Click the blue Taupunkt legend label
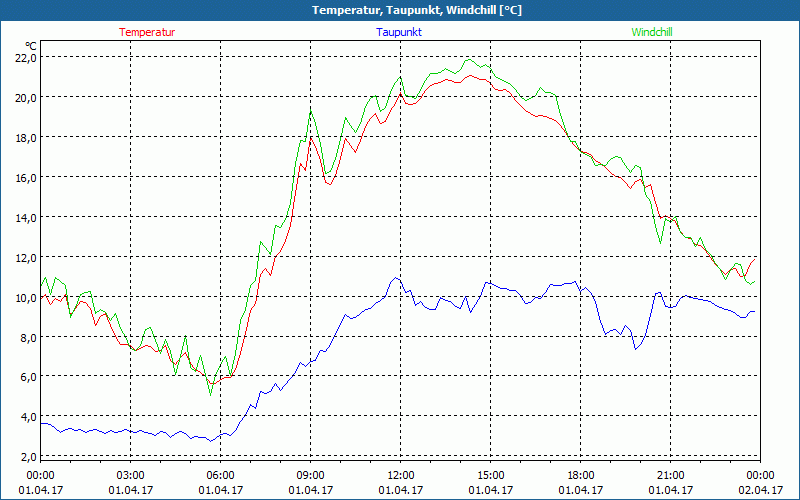Image resolution: width=800 pixels, height=500 pixels. 399,32
